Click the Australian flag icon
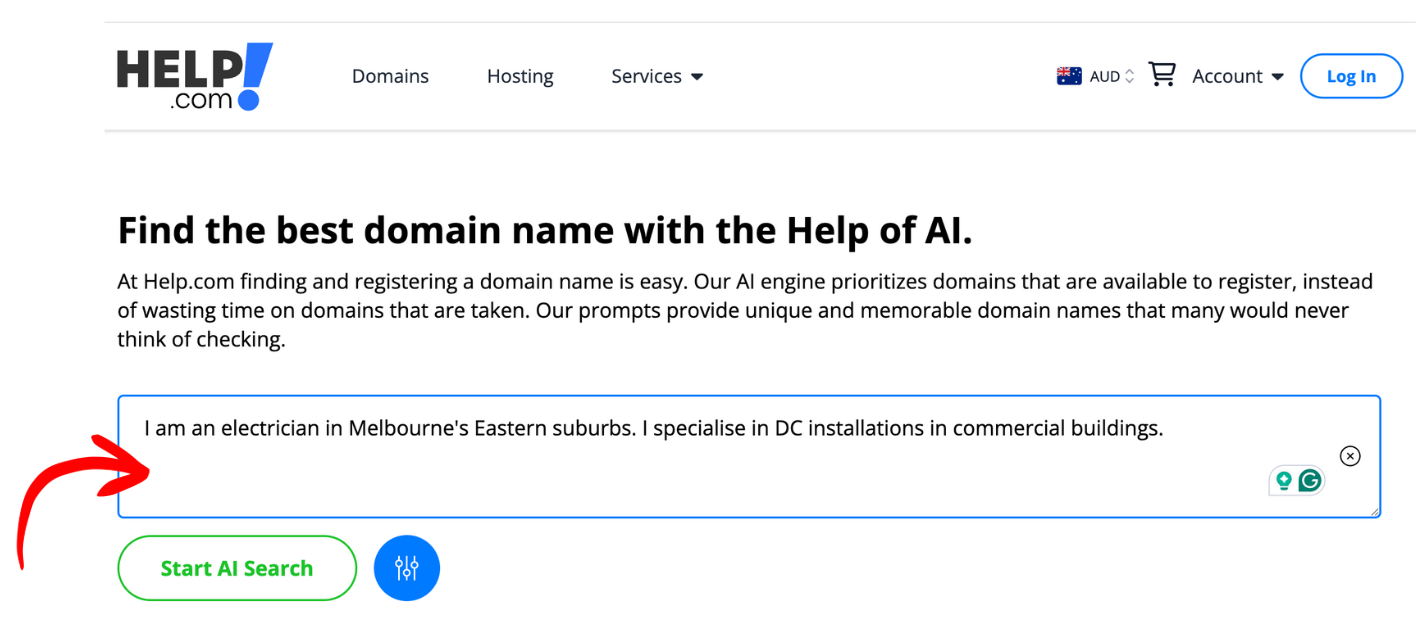Image resolution: width=1428 pixels, height=620 pixels. pyautogui.click(x=1069, y=76)
